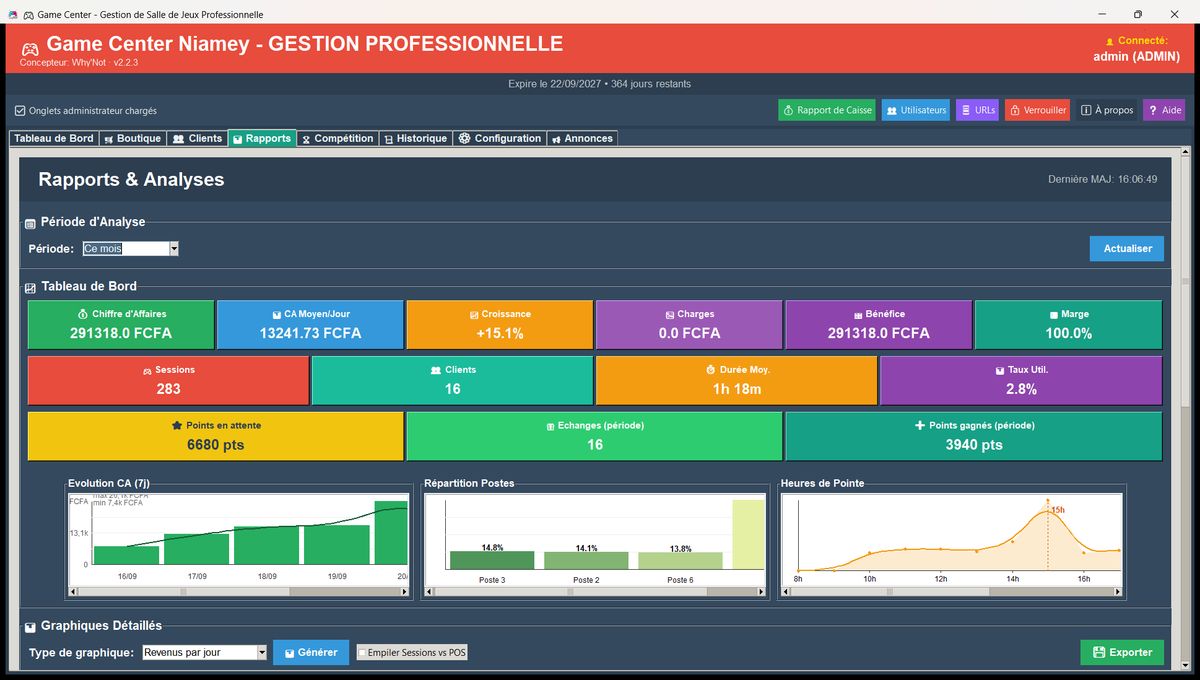Screen dimensions: 1200x680
Task: Click the Période d'Analyse calendar icon
Action: [x=29, y=222]
